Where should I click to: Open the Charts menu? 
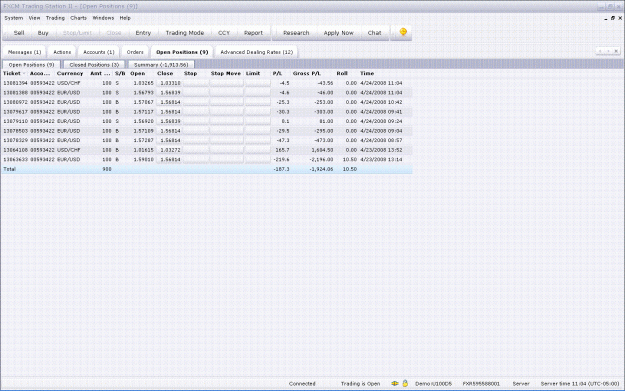point(78,18)
